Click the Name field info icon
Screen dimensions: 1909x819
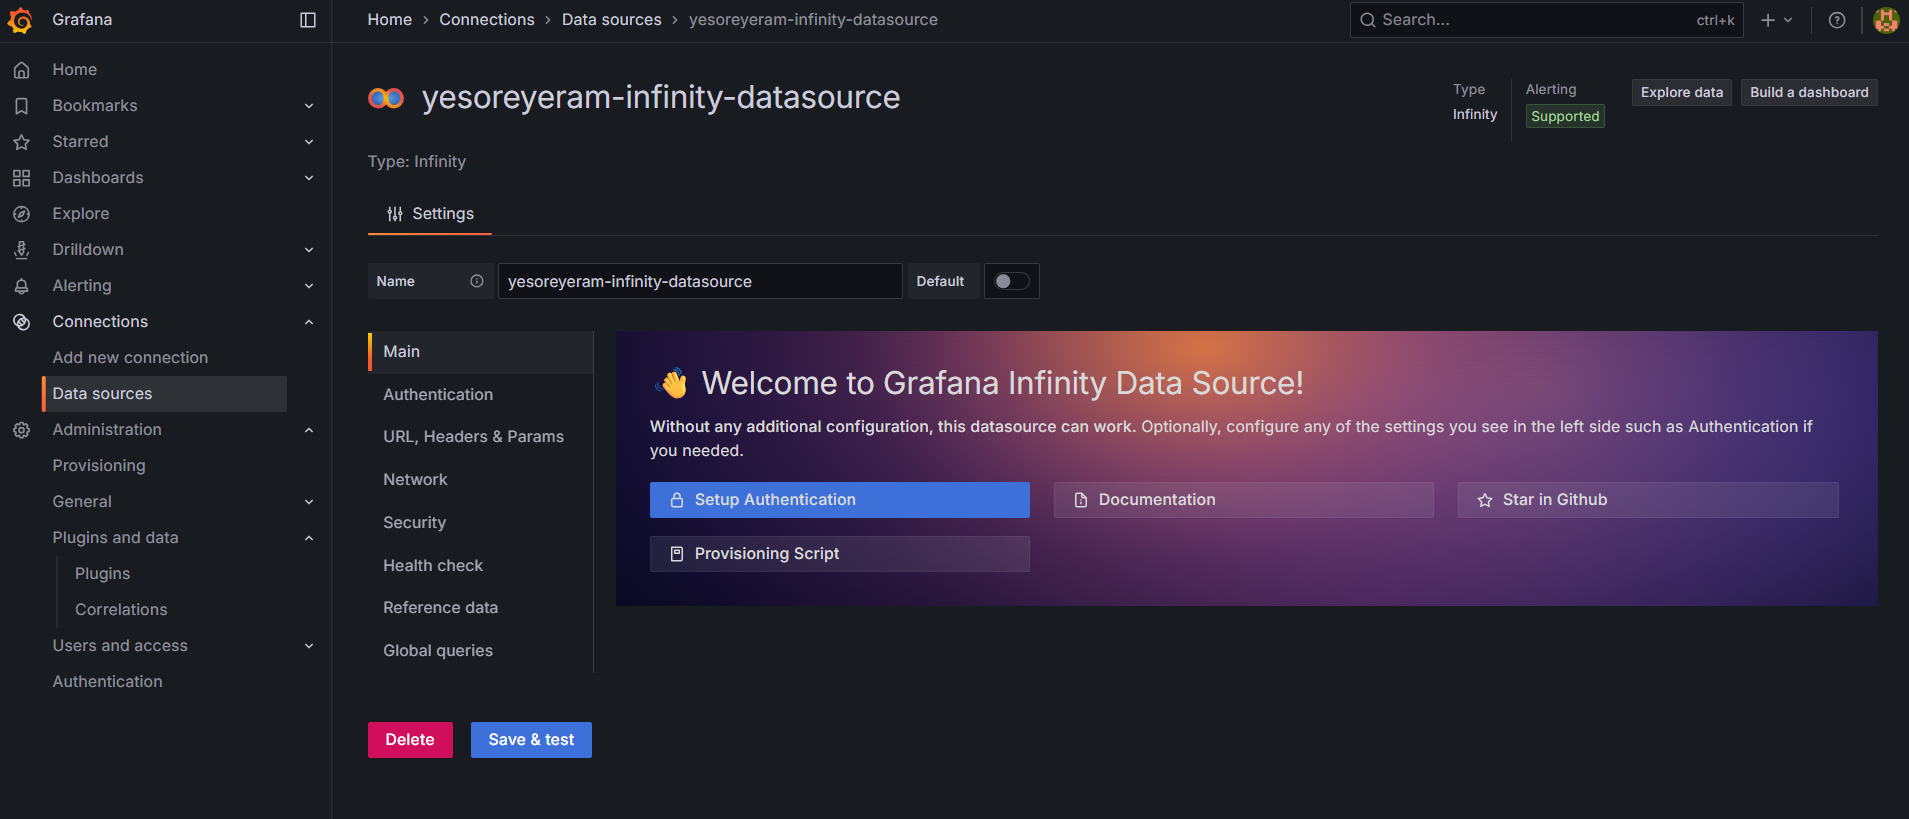pyautogui.click(x=477, y=281)
